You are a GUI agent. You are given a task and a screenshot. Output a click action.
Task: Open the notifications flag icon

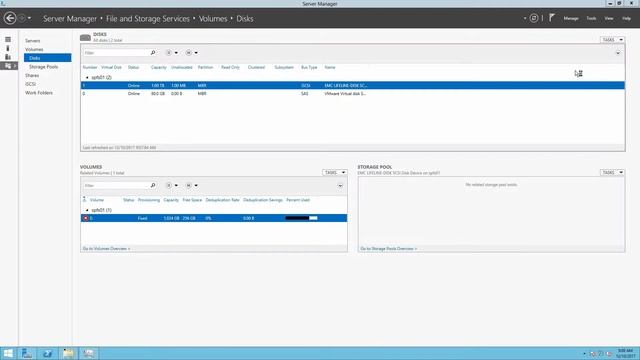[x=552, y=18]
